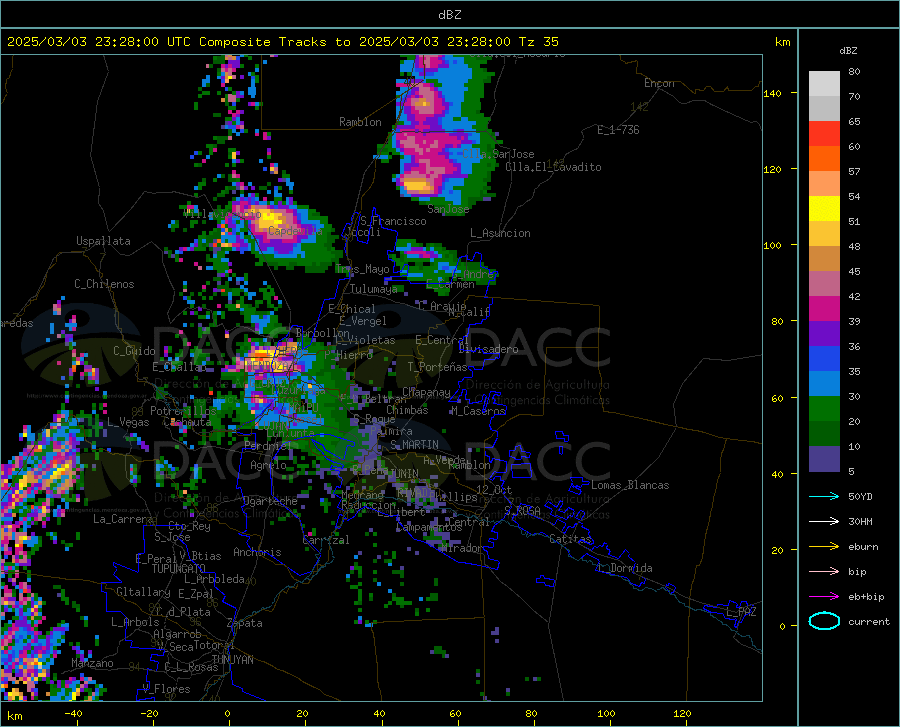The image size is (900, 727).
Task: Click the Divisadero map label
Action: (x=488, y=349)
